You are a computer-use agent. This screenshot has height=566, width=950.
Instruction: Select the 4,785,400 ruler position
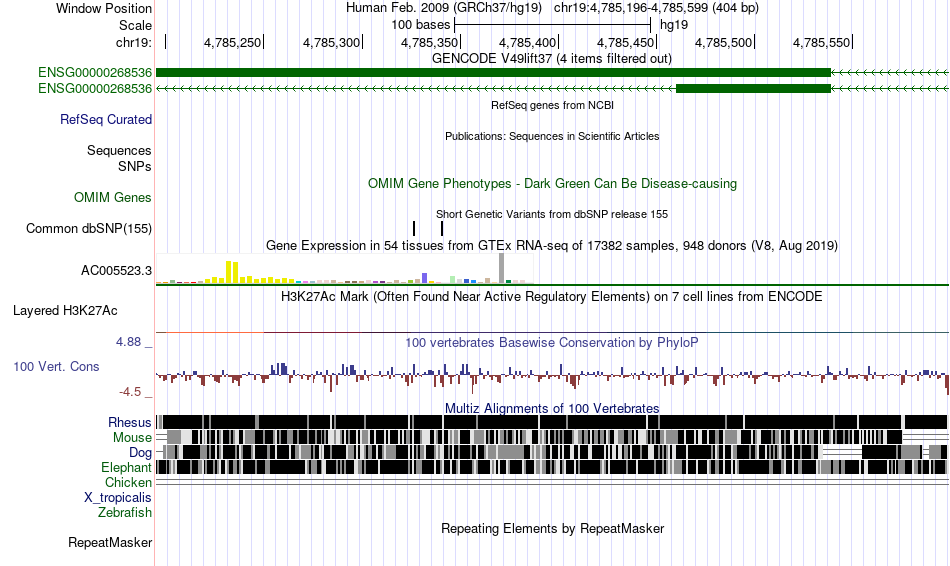[x=527, y=42]
